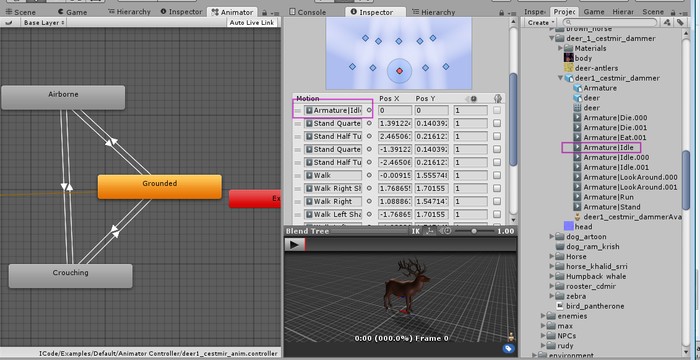
Task: Click the mirror column header icon
Action: click(x=497, y=98)
